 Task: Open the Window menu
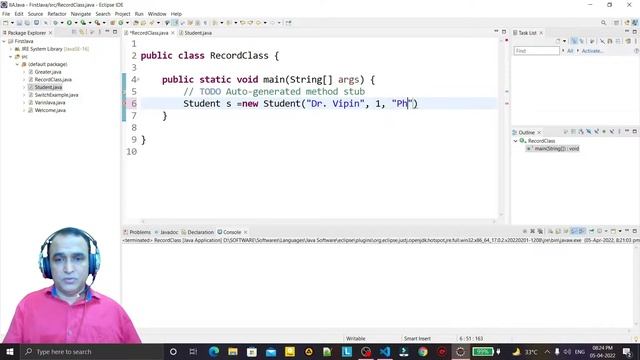[157, 14]
